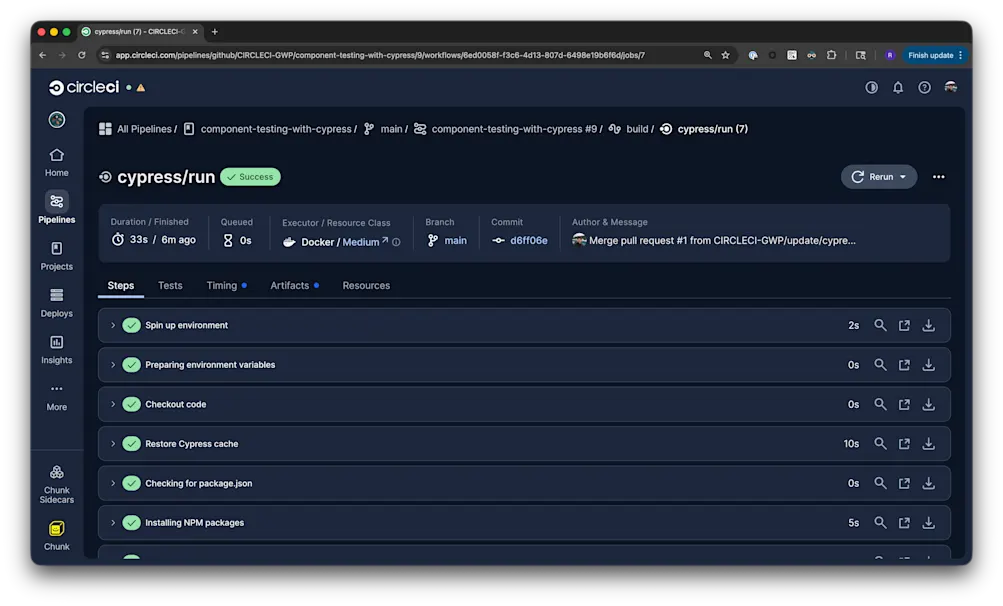
Task: Open component-testing-with-cypress #9 pipeline breadcrumb
Action: pos(506,129)
